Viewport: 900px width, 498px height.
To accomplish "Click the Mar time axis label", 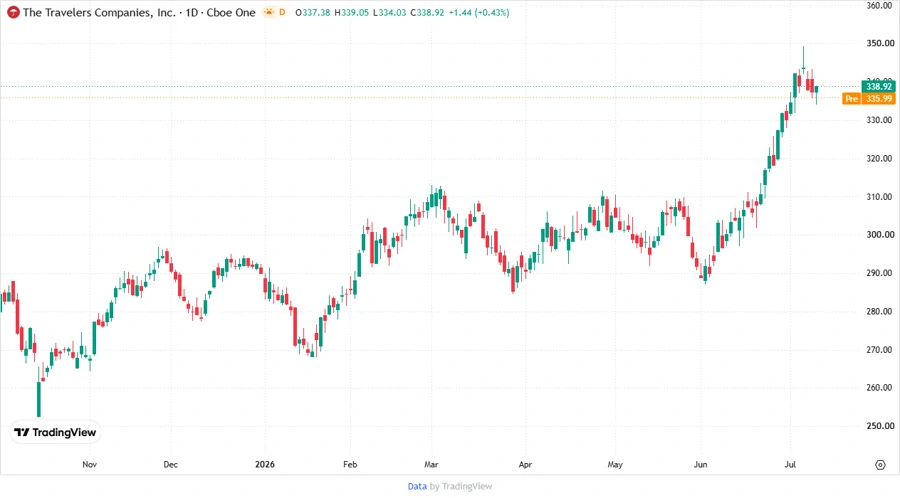I will [x=431, y=464].
